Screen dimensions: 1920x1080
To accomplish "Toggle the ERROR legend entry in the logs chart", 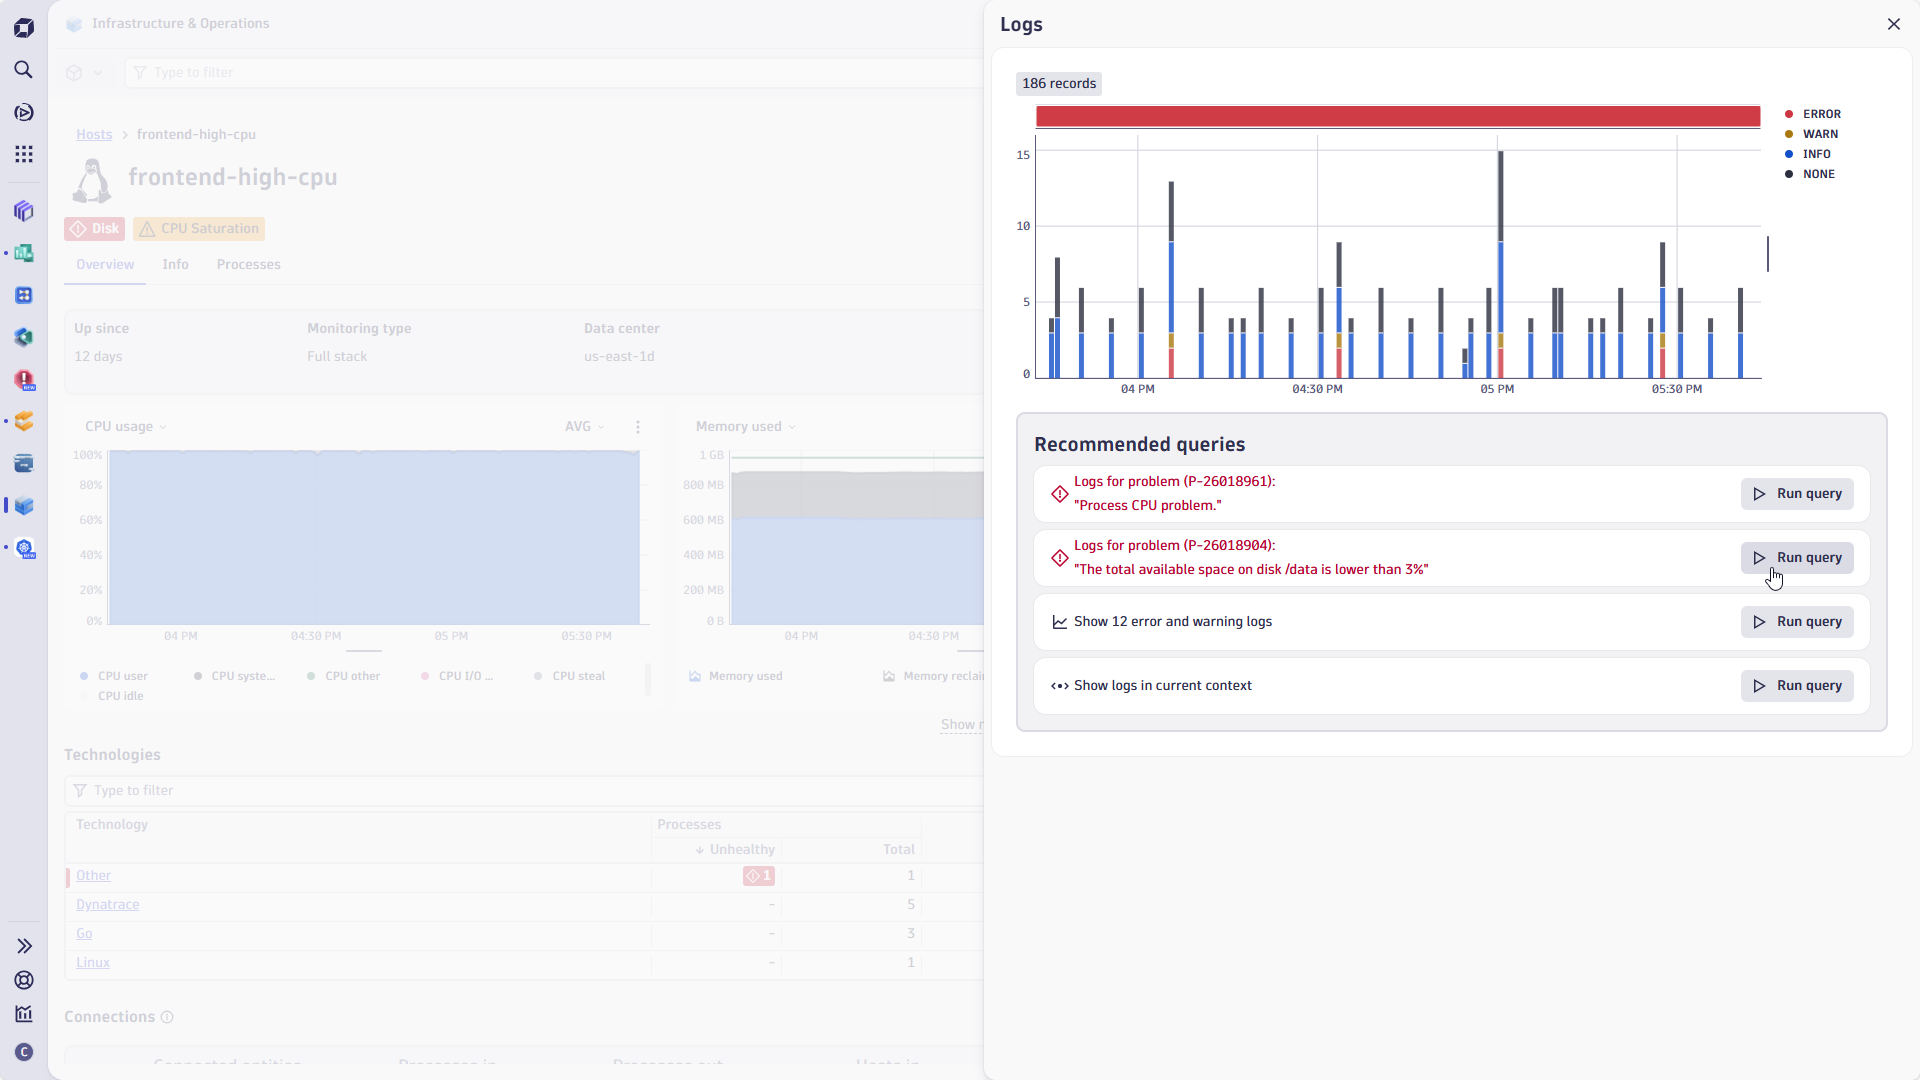I will click(x=1819, y=113).
